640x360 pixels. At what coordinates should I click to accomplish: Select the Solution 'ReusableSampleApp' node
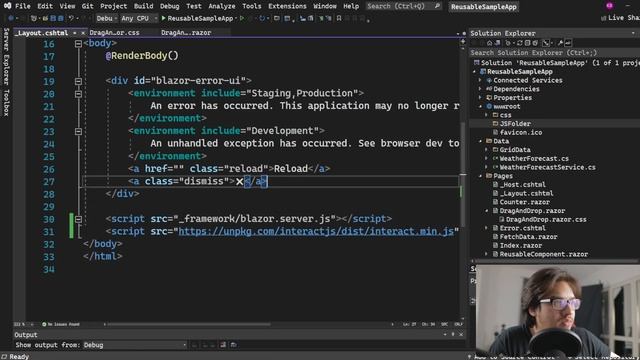tap(556, 63)
